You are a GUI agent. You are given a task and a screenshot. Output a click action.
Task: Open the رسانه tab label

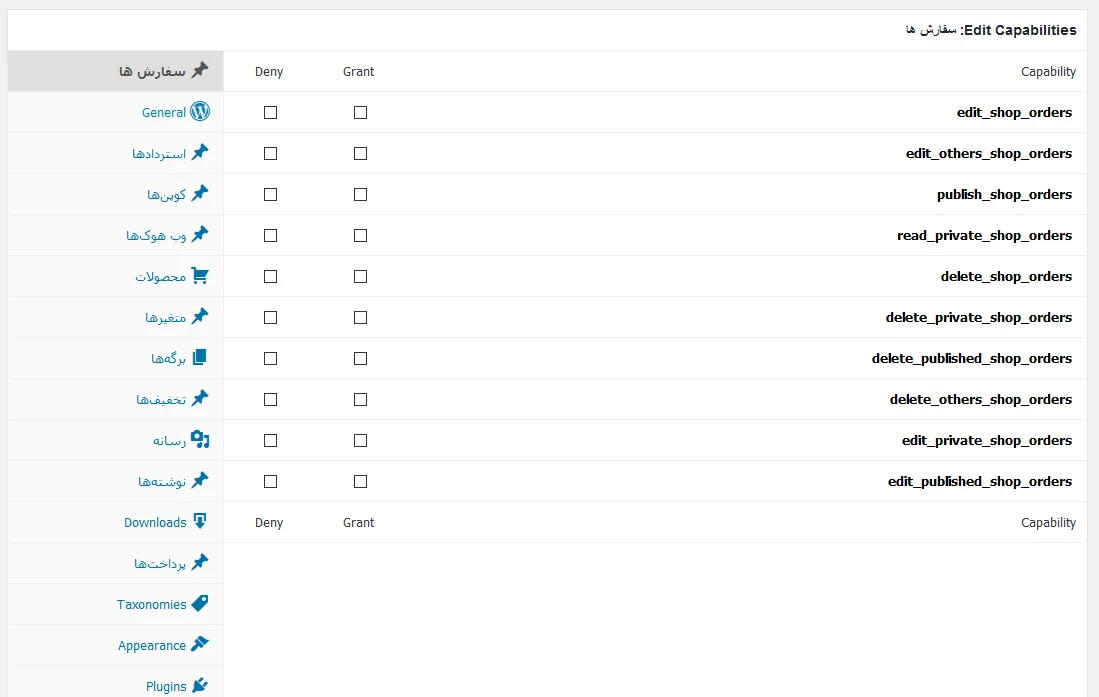[x=170, y=440]
